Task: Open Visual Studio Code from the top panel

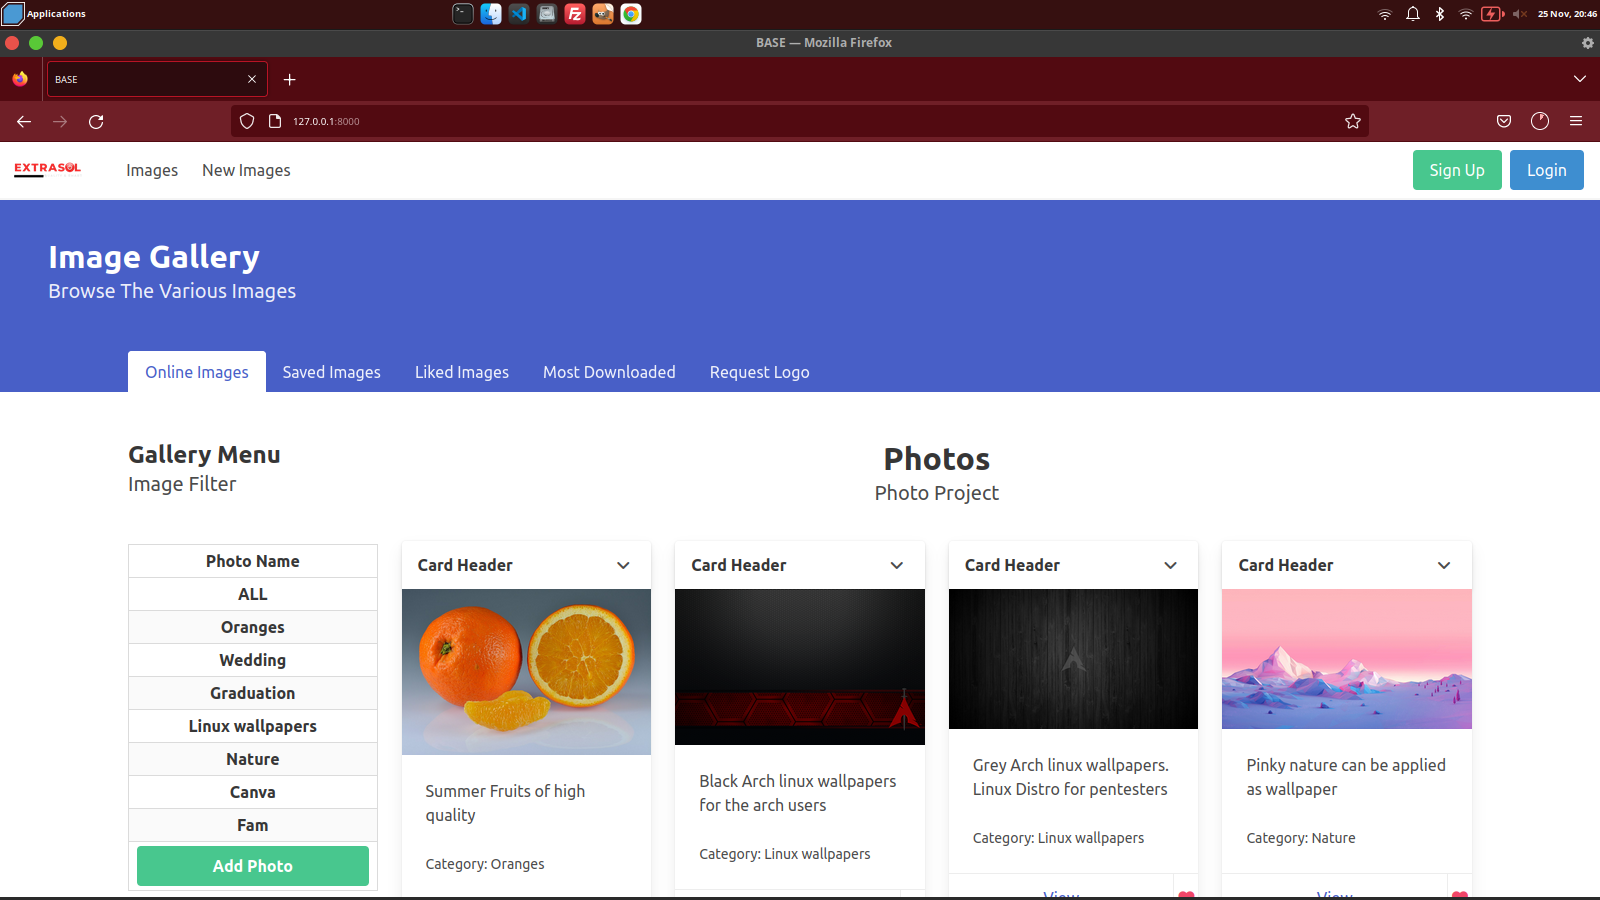Action: click(x=518, y=14)
